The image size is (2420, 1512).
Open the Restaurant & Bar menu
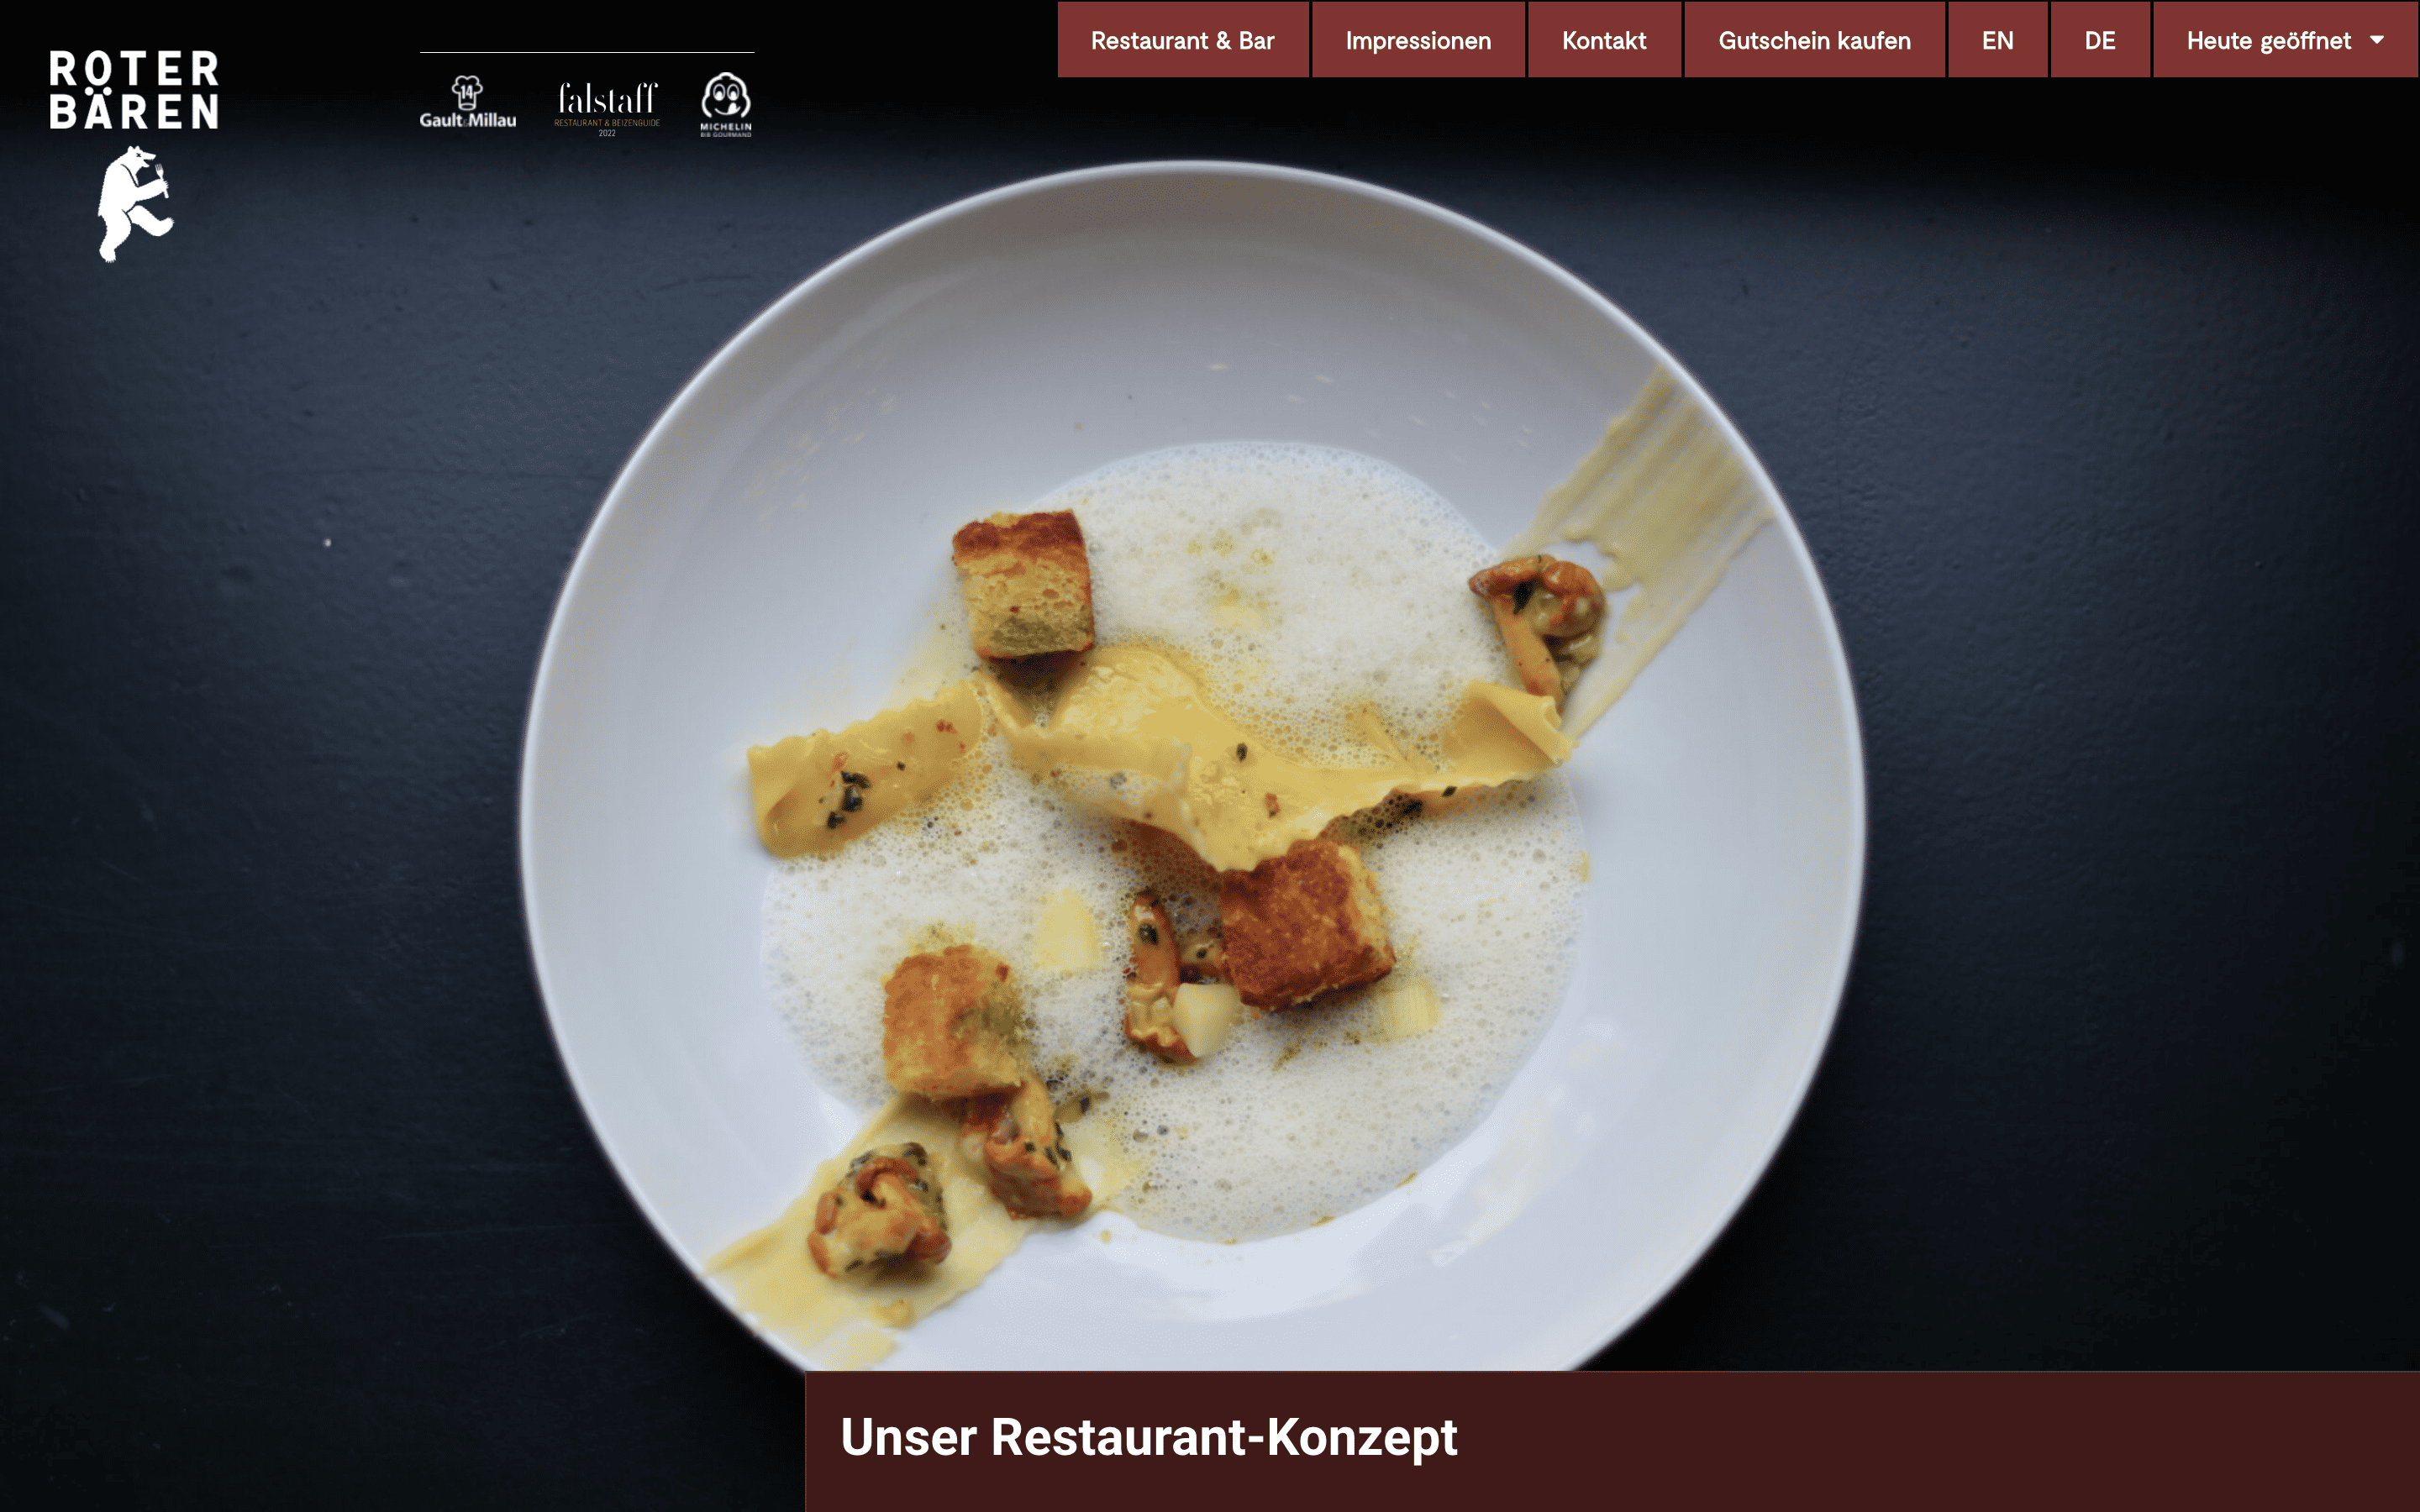coord(1183,40)
